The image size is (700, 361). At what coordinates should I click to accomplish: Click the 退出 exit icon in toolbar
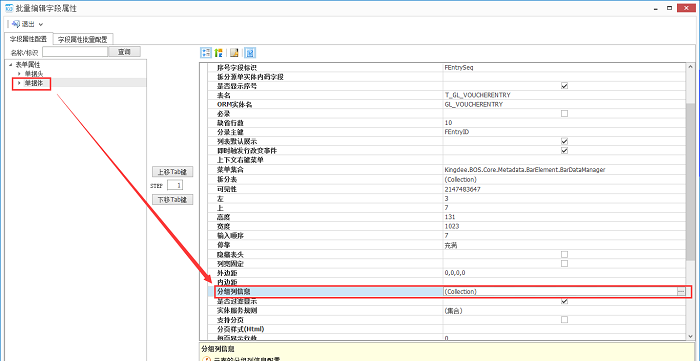[x=16, y=24]
